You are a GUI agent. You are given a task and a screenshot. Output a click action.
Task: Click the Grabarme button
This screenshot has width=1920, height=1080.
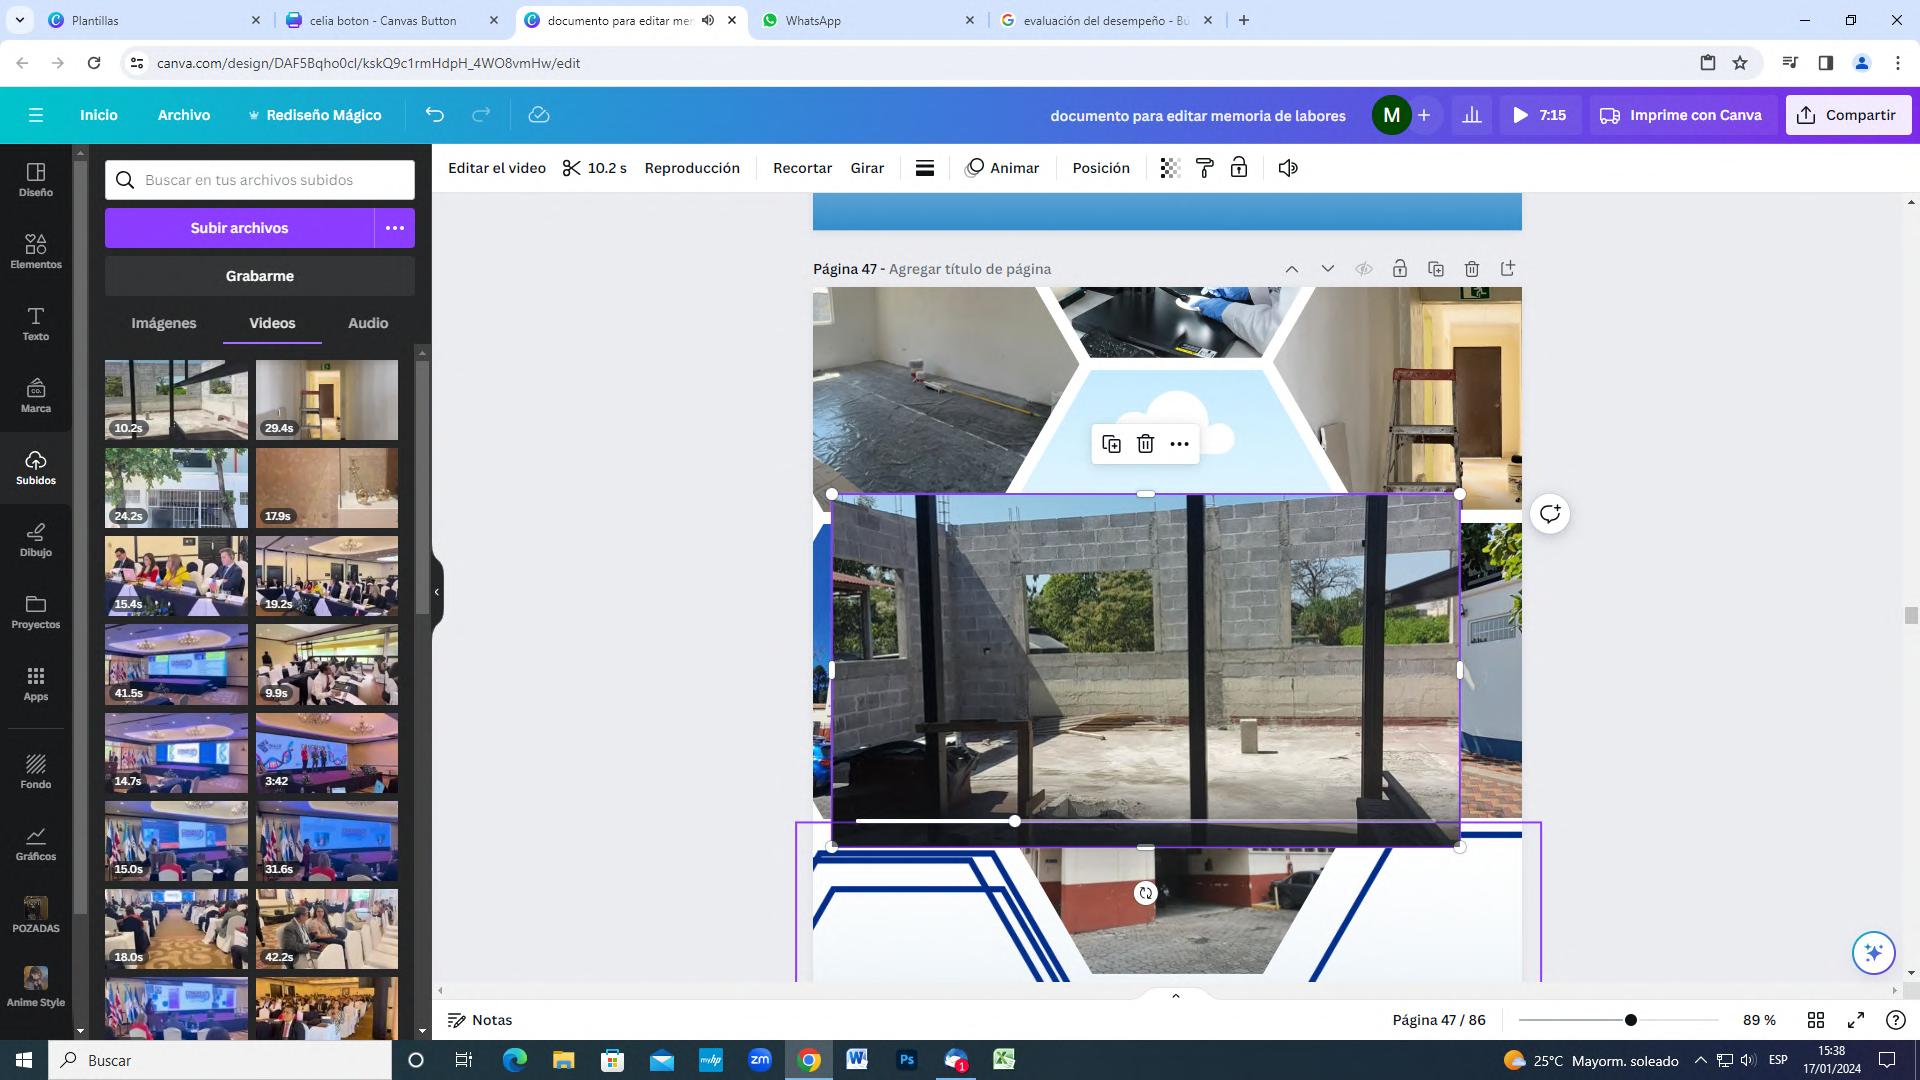pos(260,276)
